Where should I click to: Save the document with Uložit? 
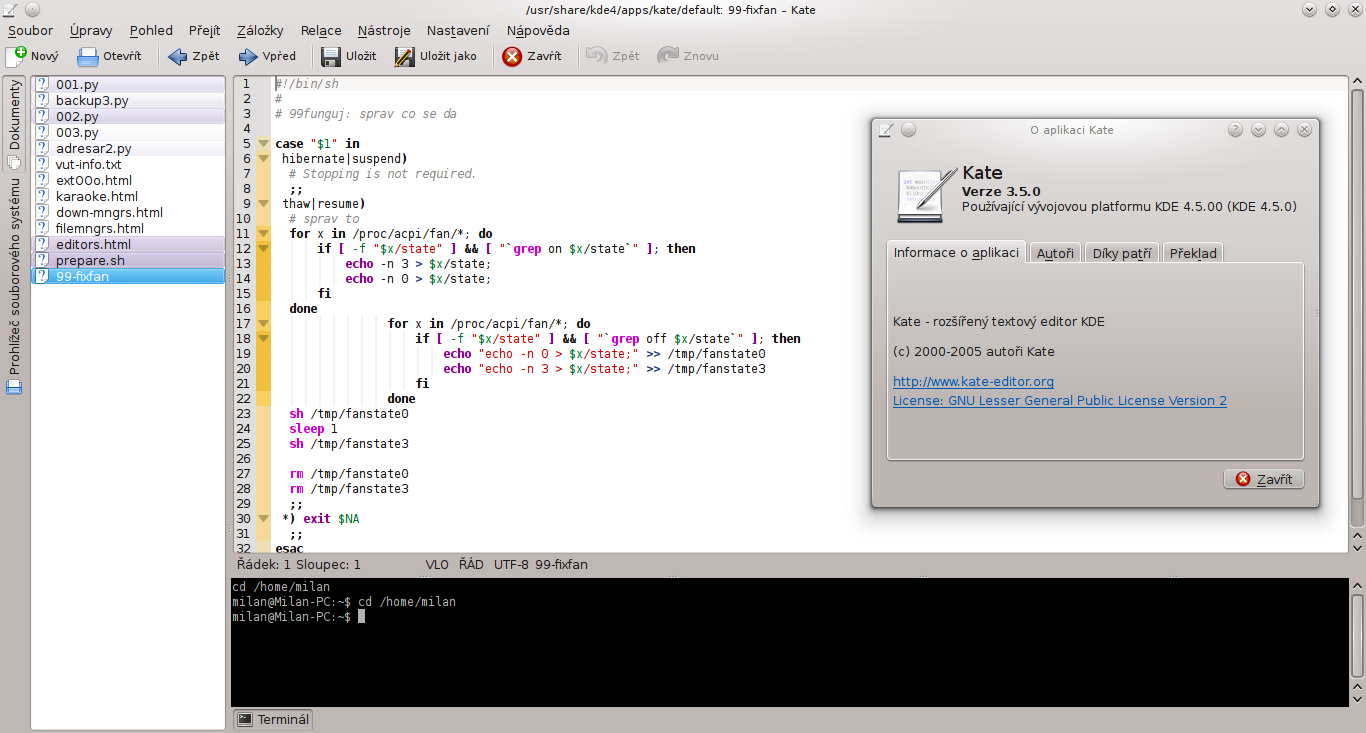[x=348, y=56]
